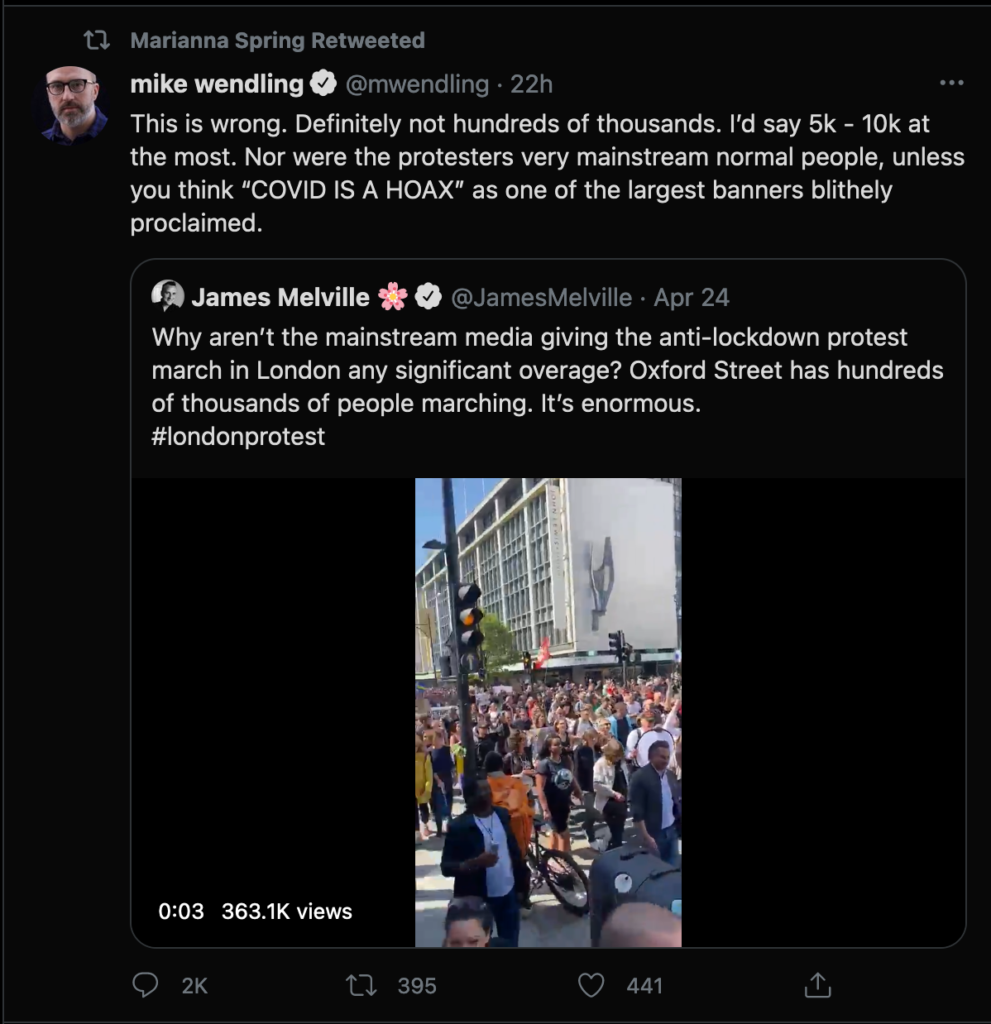Click James Melville's small avatar
The height and width of the screenshot is (1024, 991).
click(167, 296)
